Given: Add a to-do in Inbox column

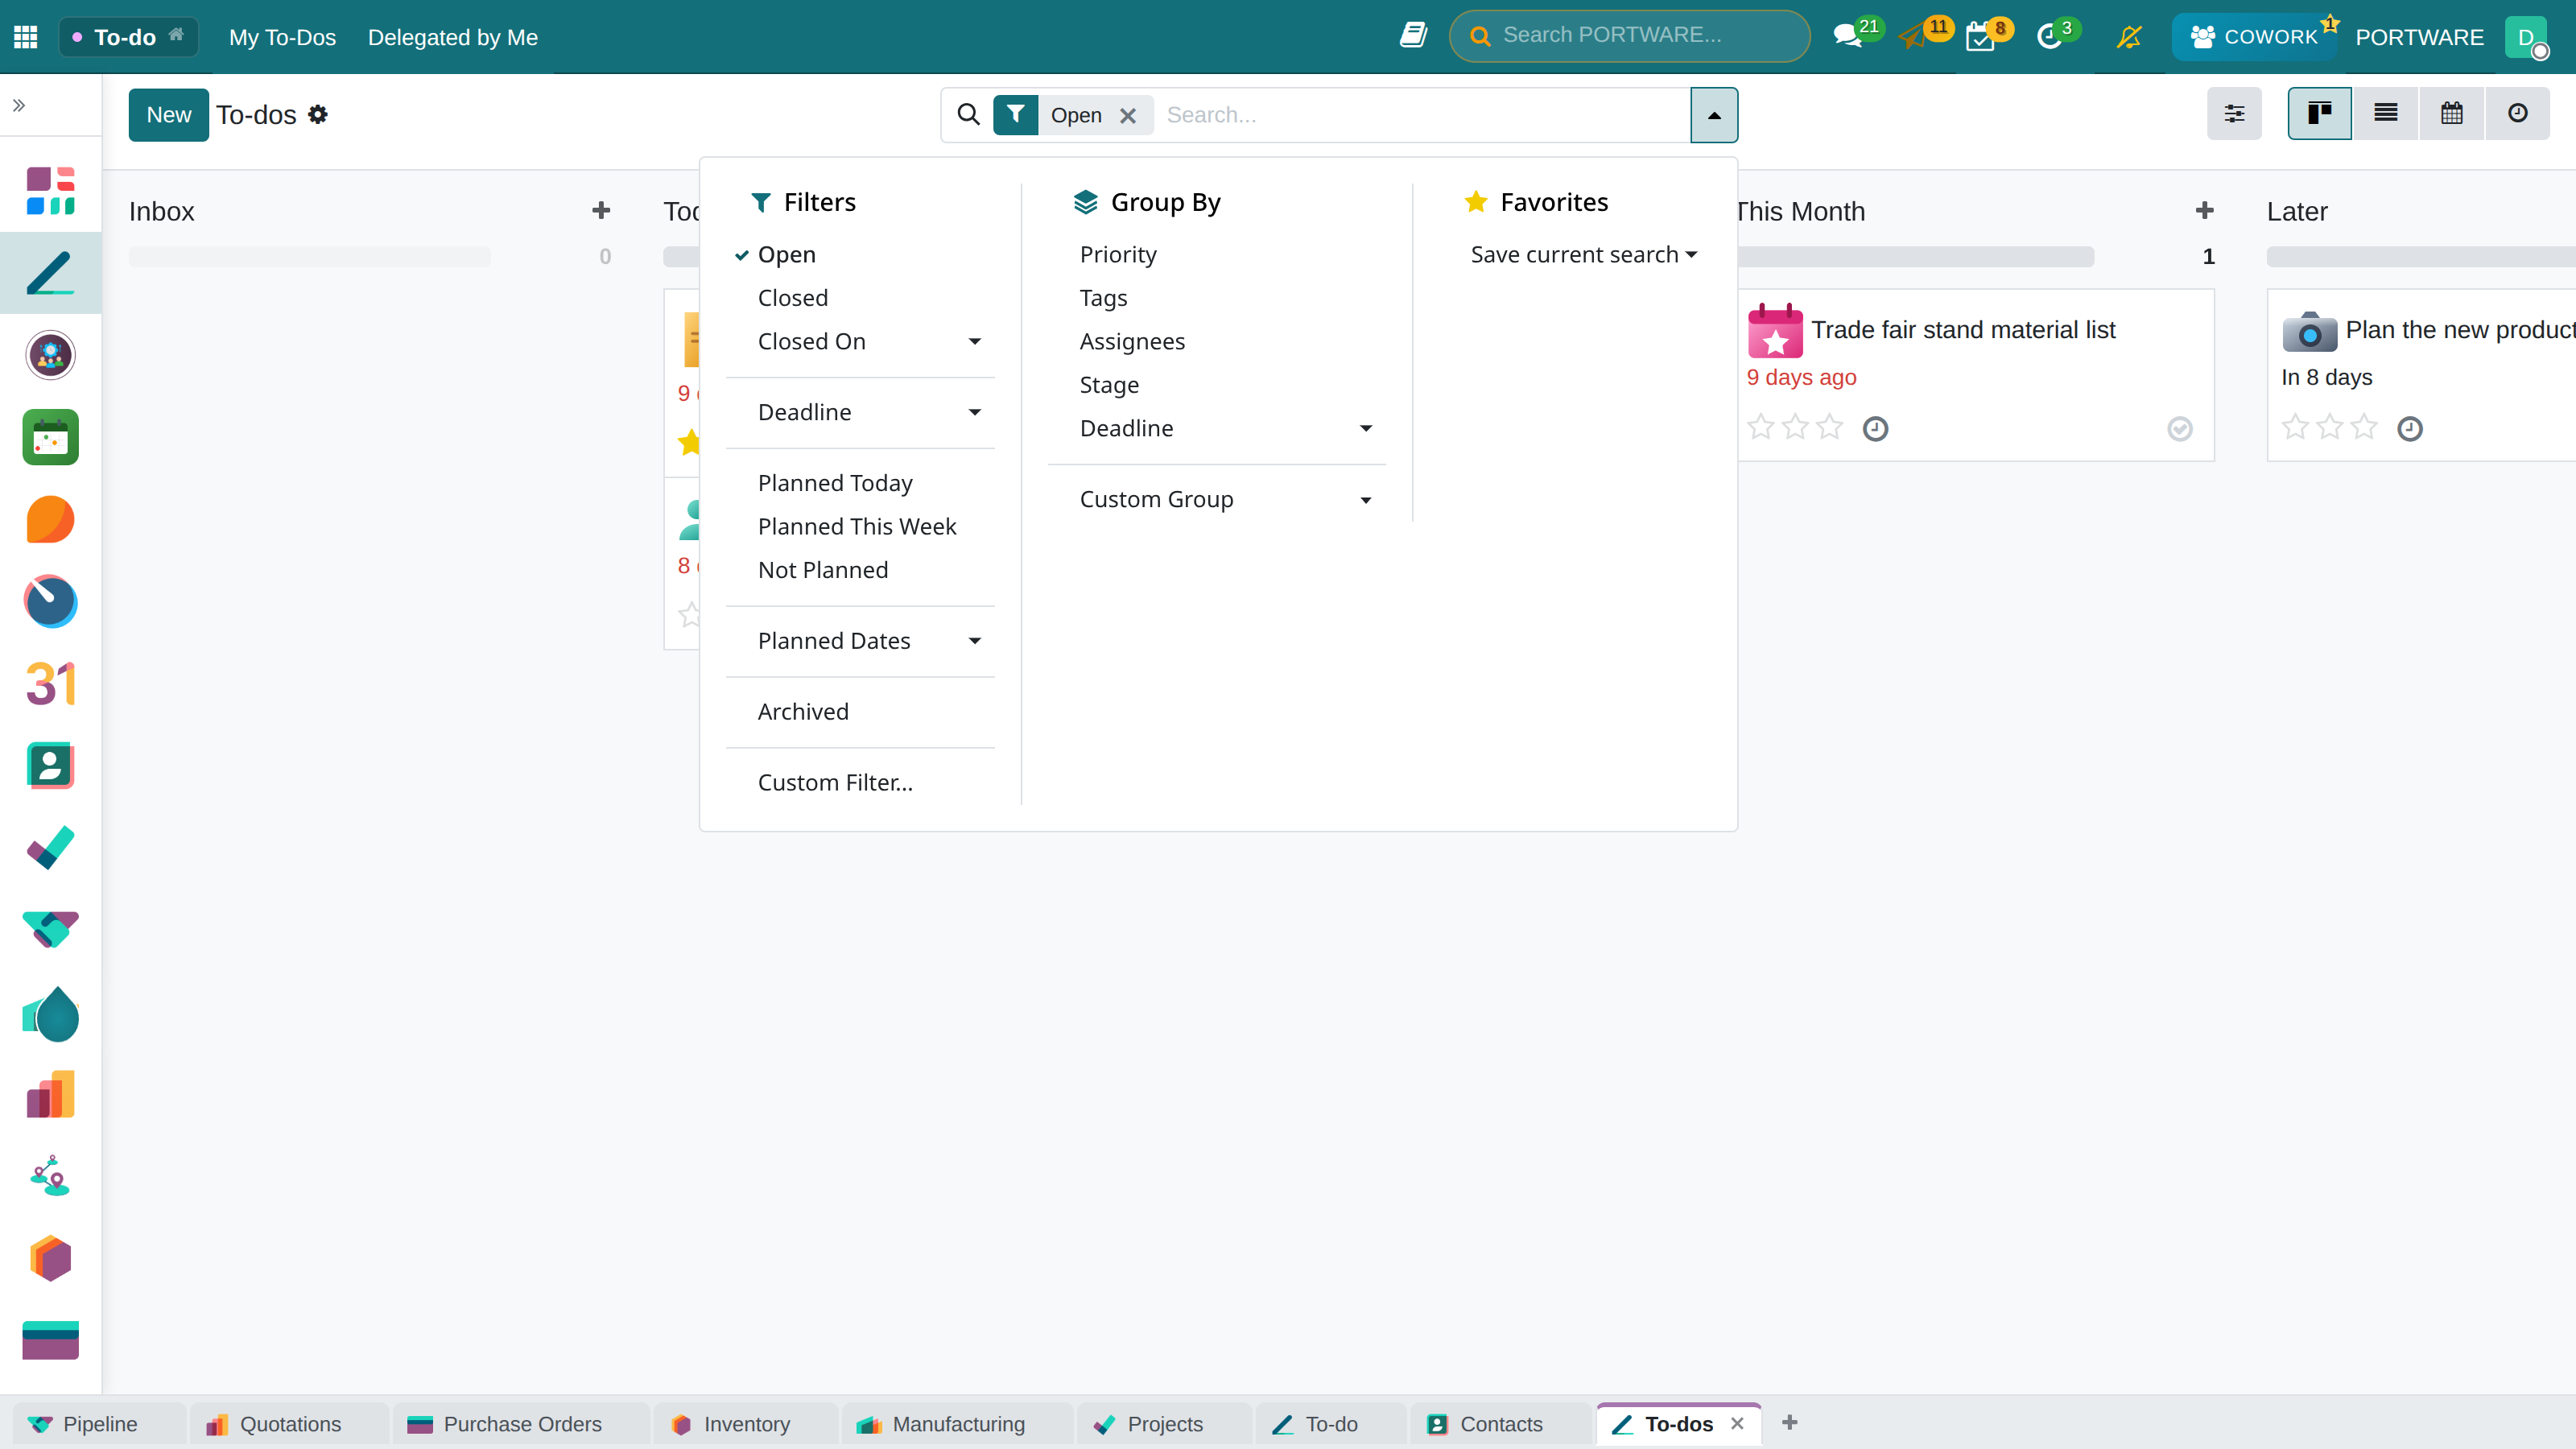Looking at the screenshot, I should coord(601,211).
